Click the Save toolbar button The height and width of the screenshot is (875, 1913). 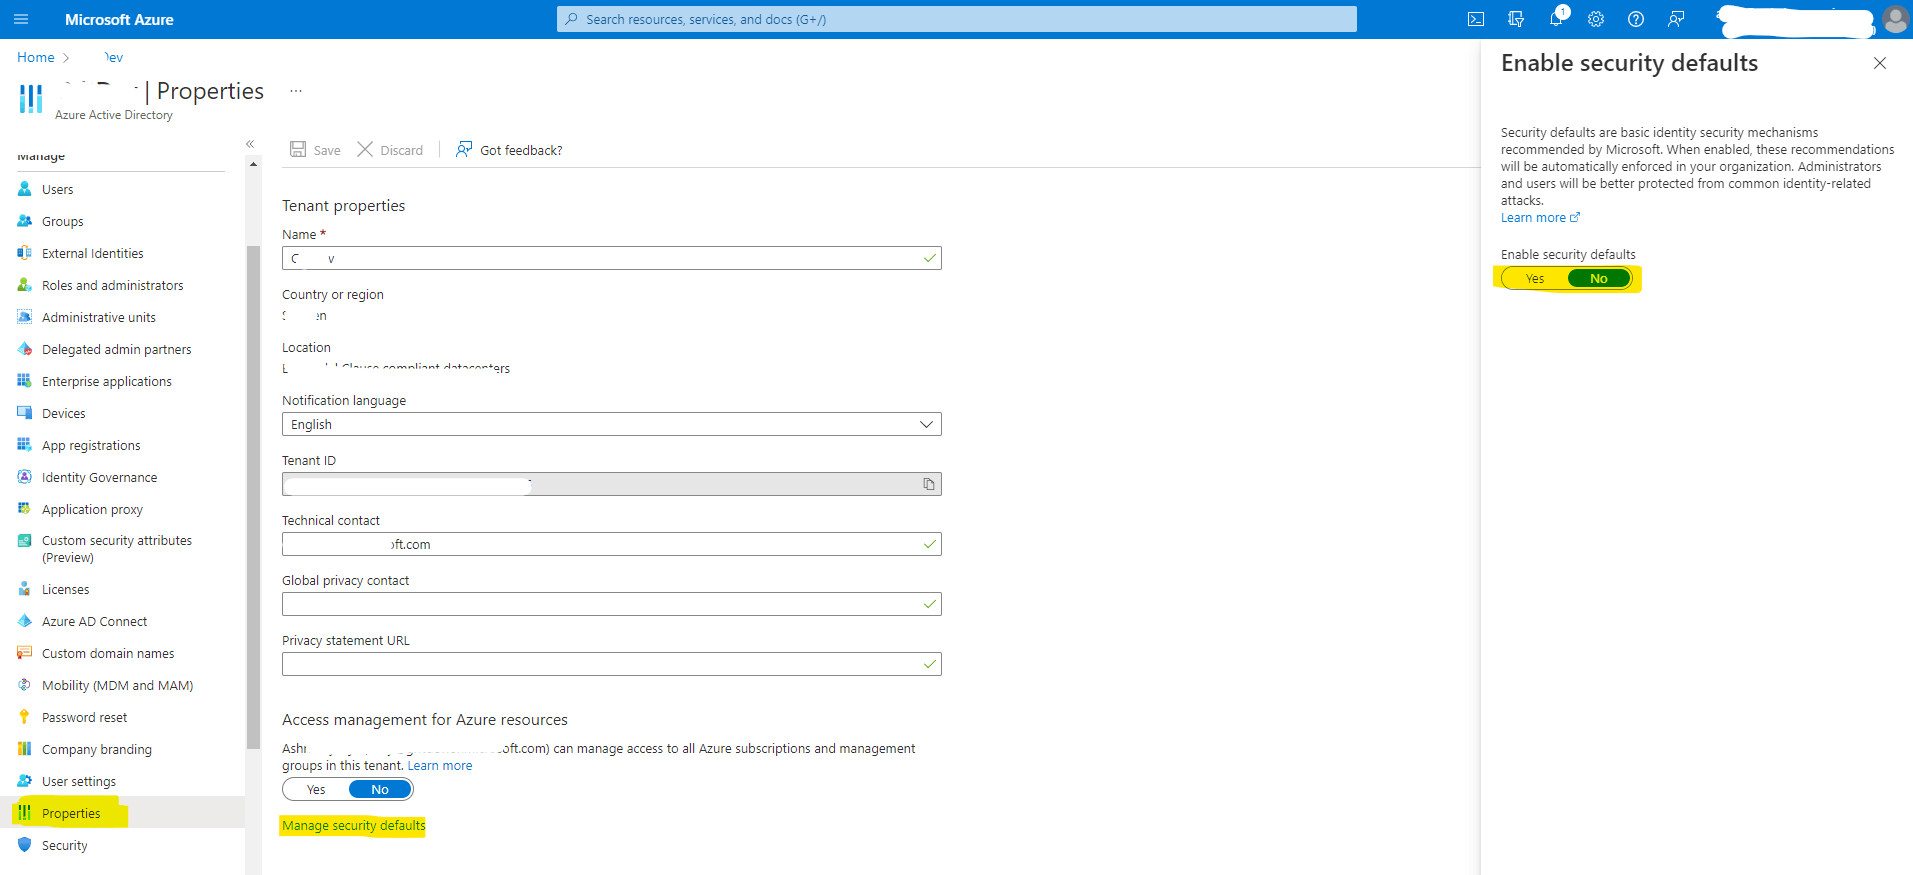(315, 150)
